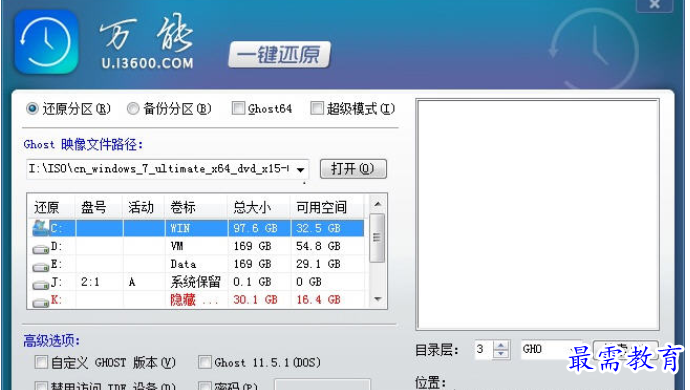690x390 pixels.
Task: Enable the Ghost64 checkbox
Action: [238, 108]
